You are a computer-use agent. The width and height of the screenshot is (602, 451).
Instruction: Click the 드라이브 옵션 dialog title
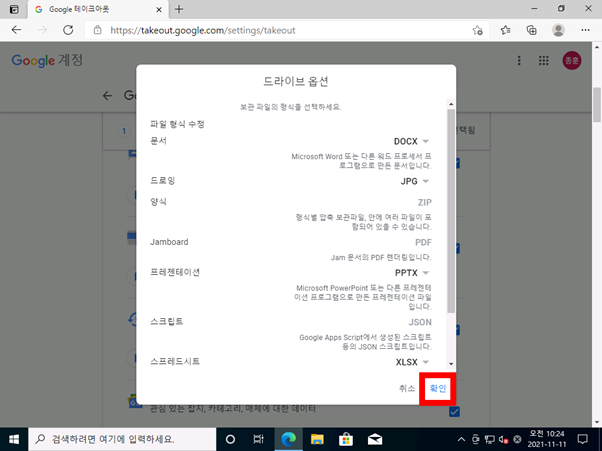(x=296, y=81)
